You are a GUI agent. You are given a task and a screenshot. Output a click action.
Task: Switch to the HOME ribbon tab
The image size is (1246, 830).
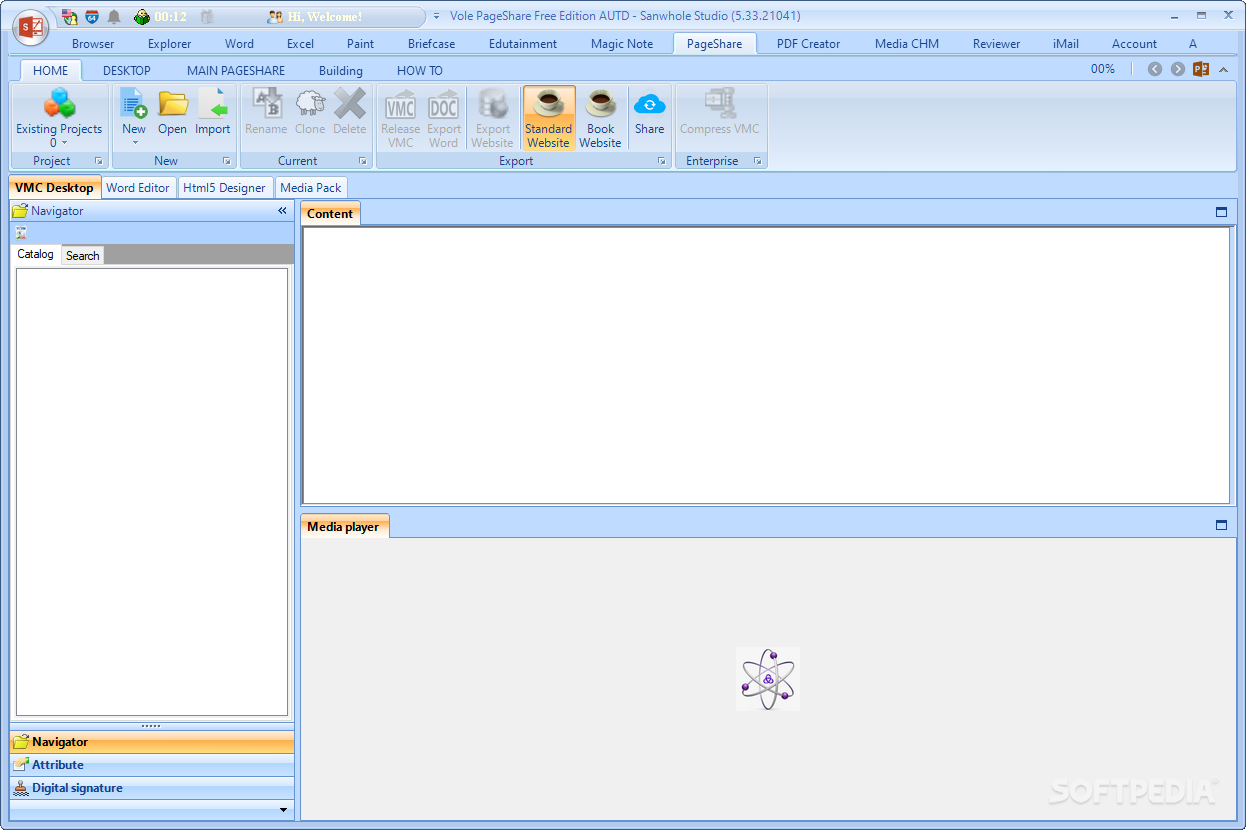(51, 70)
